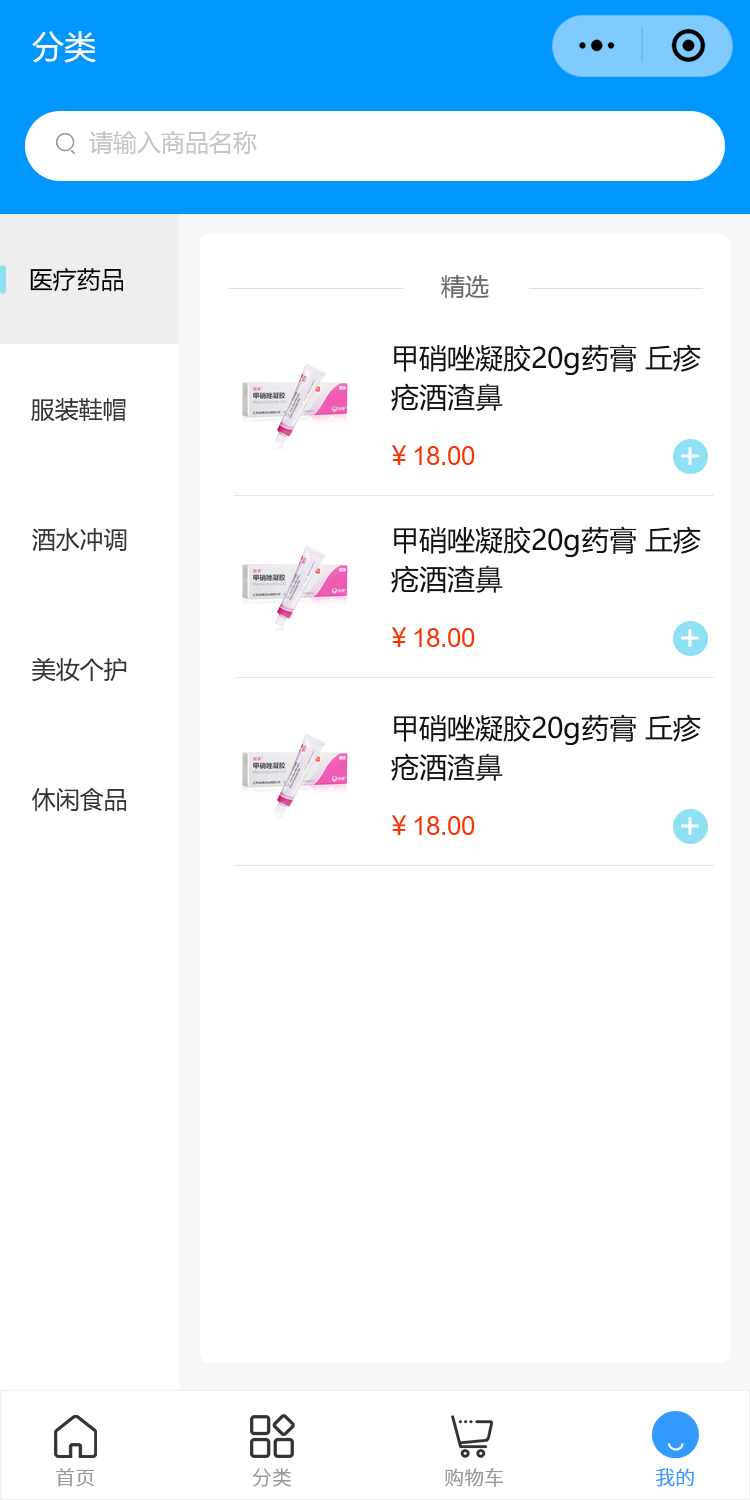Choose the 服装鞋帽 category
The width and height of the screenshot is (750, 1500).
point(79,410)
